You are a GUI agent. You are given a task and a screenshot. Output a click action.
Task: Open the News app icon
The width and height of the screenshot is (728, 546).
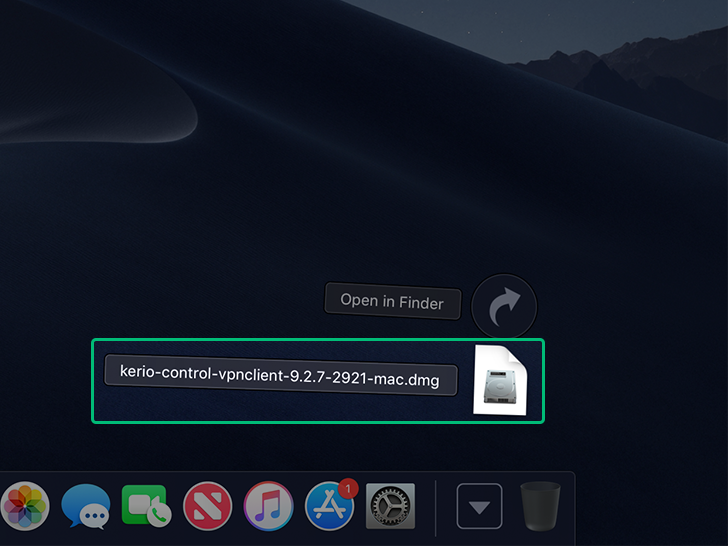[x=208, y=506]
